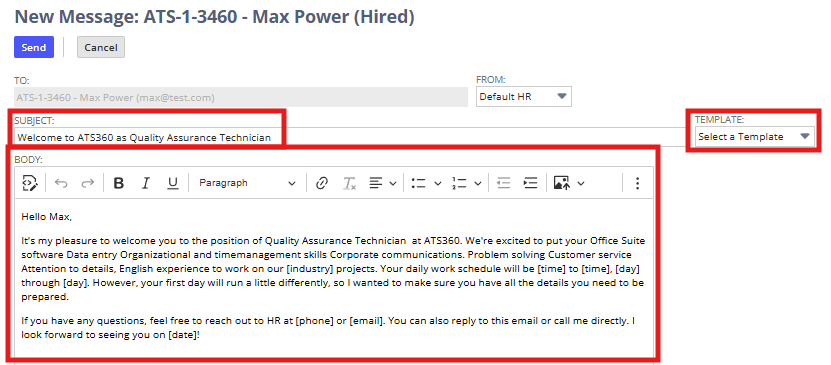Open the Select a Template dropdown
This screenshot has height=365, width=831.
[x=755, y=137]
